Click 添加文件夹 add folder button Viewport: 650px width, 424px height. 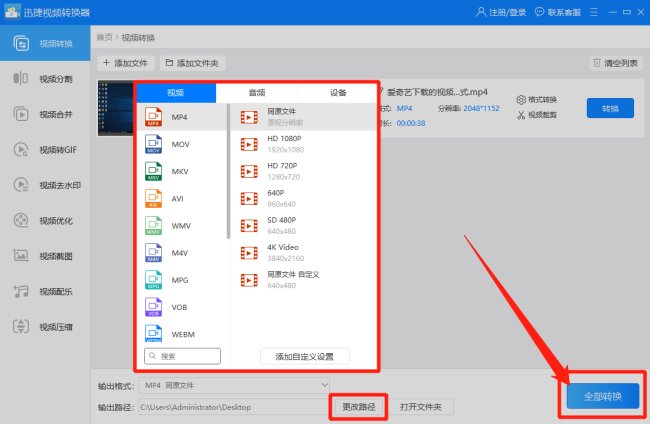pyautogui.click(x=192, y=63)
